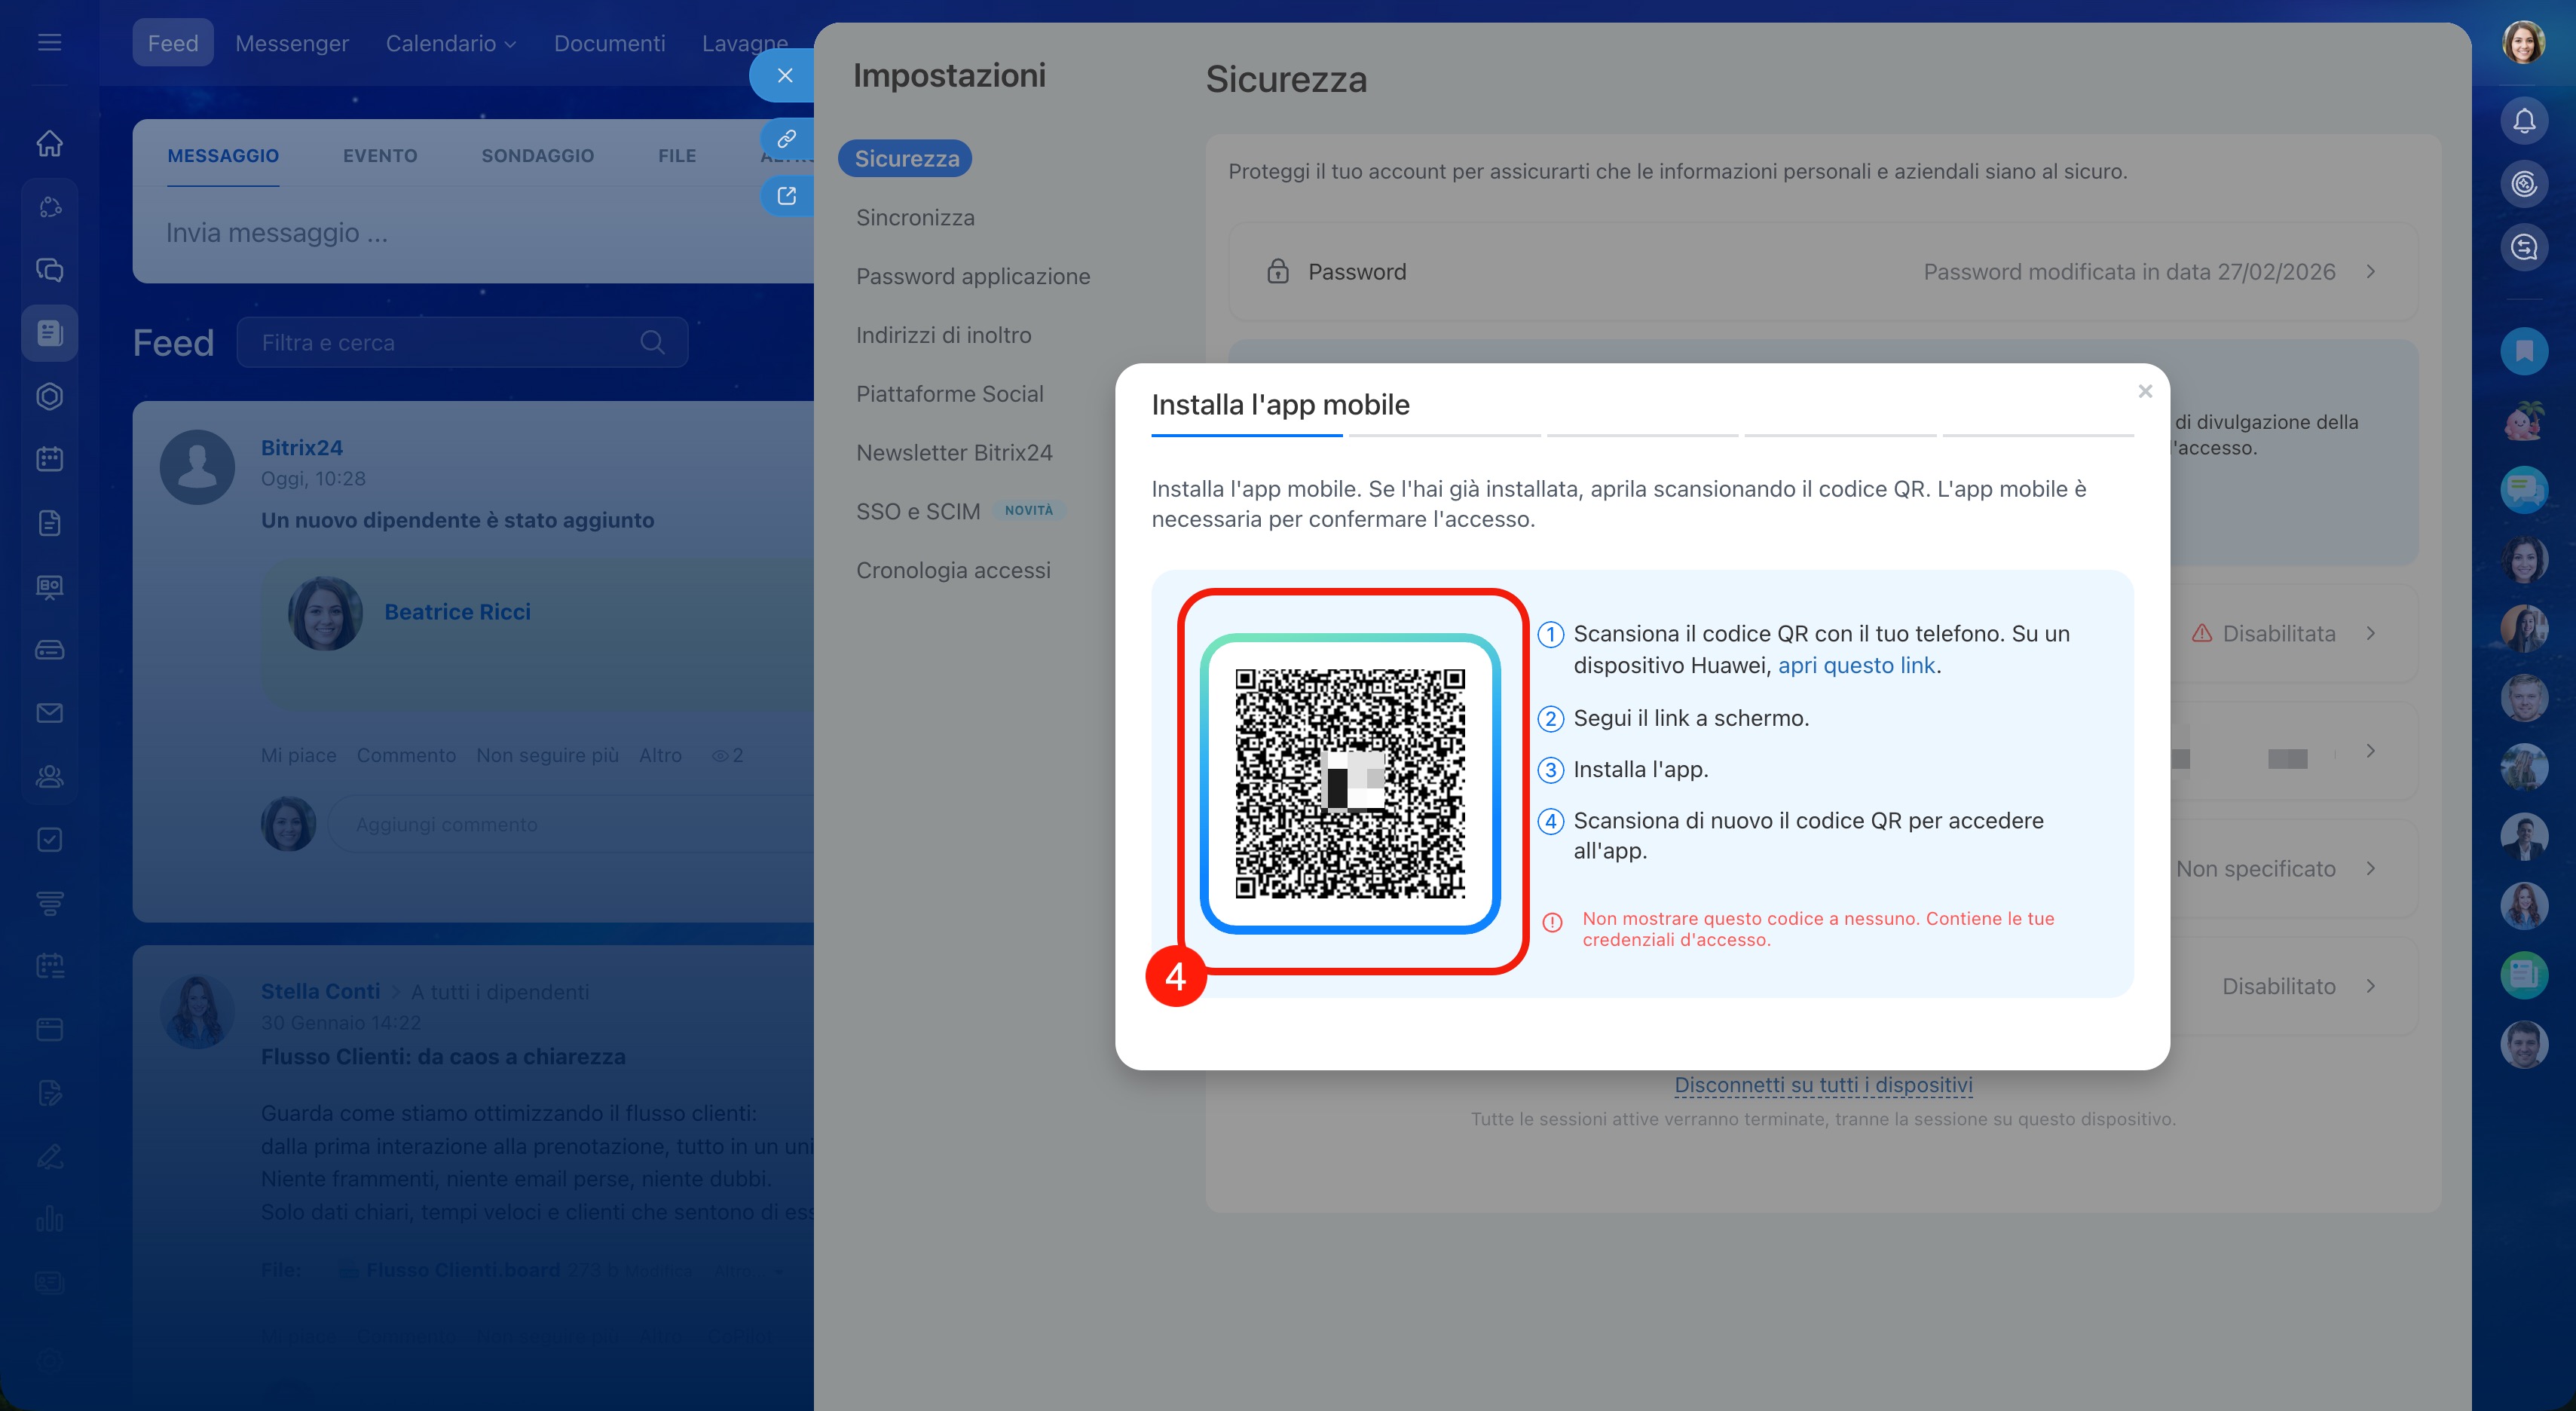Close the Installa l'app mobile dialog
This screenshot has height=1411, width=2576.
click(x=2144, y=392)
